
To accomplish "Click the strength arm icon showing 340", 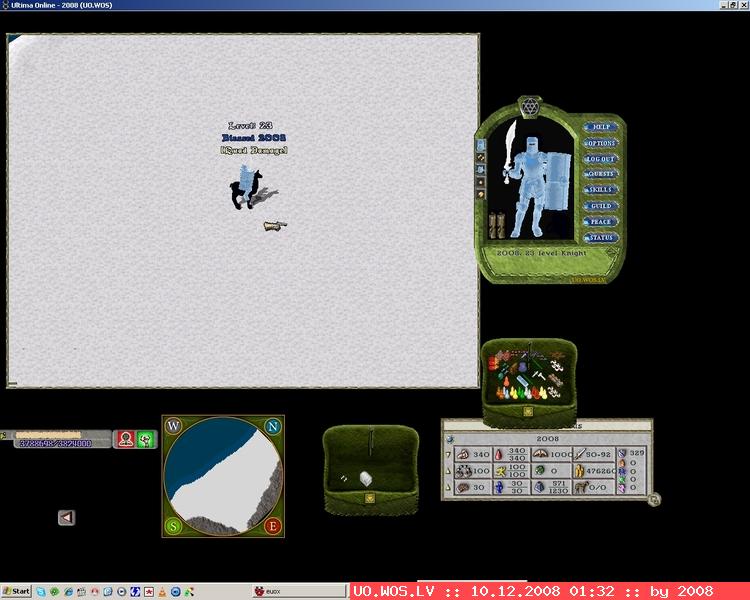I will 463,455.
